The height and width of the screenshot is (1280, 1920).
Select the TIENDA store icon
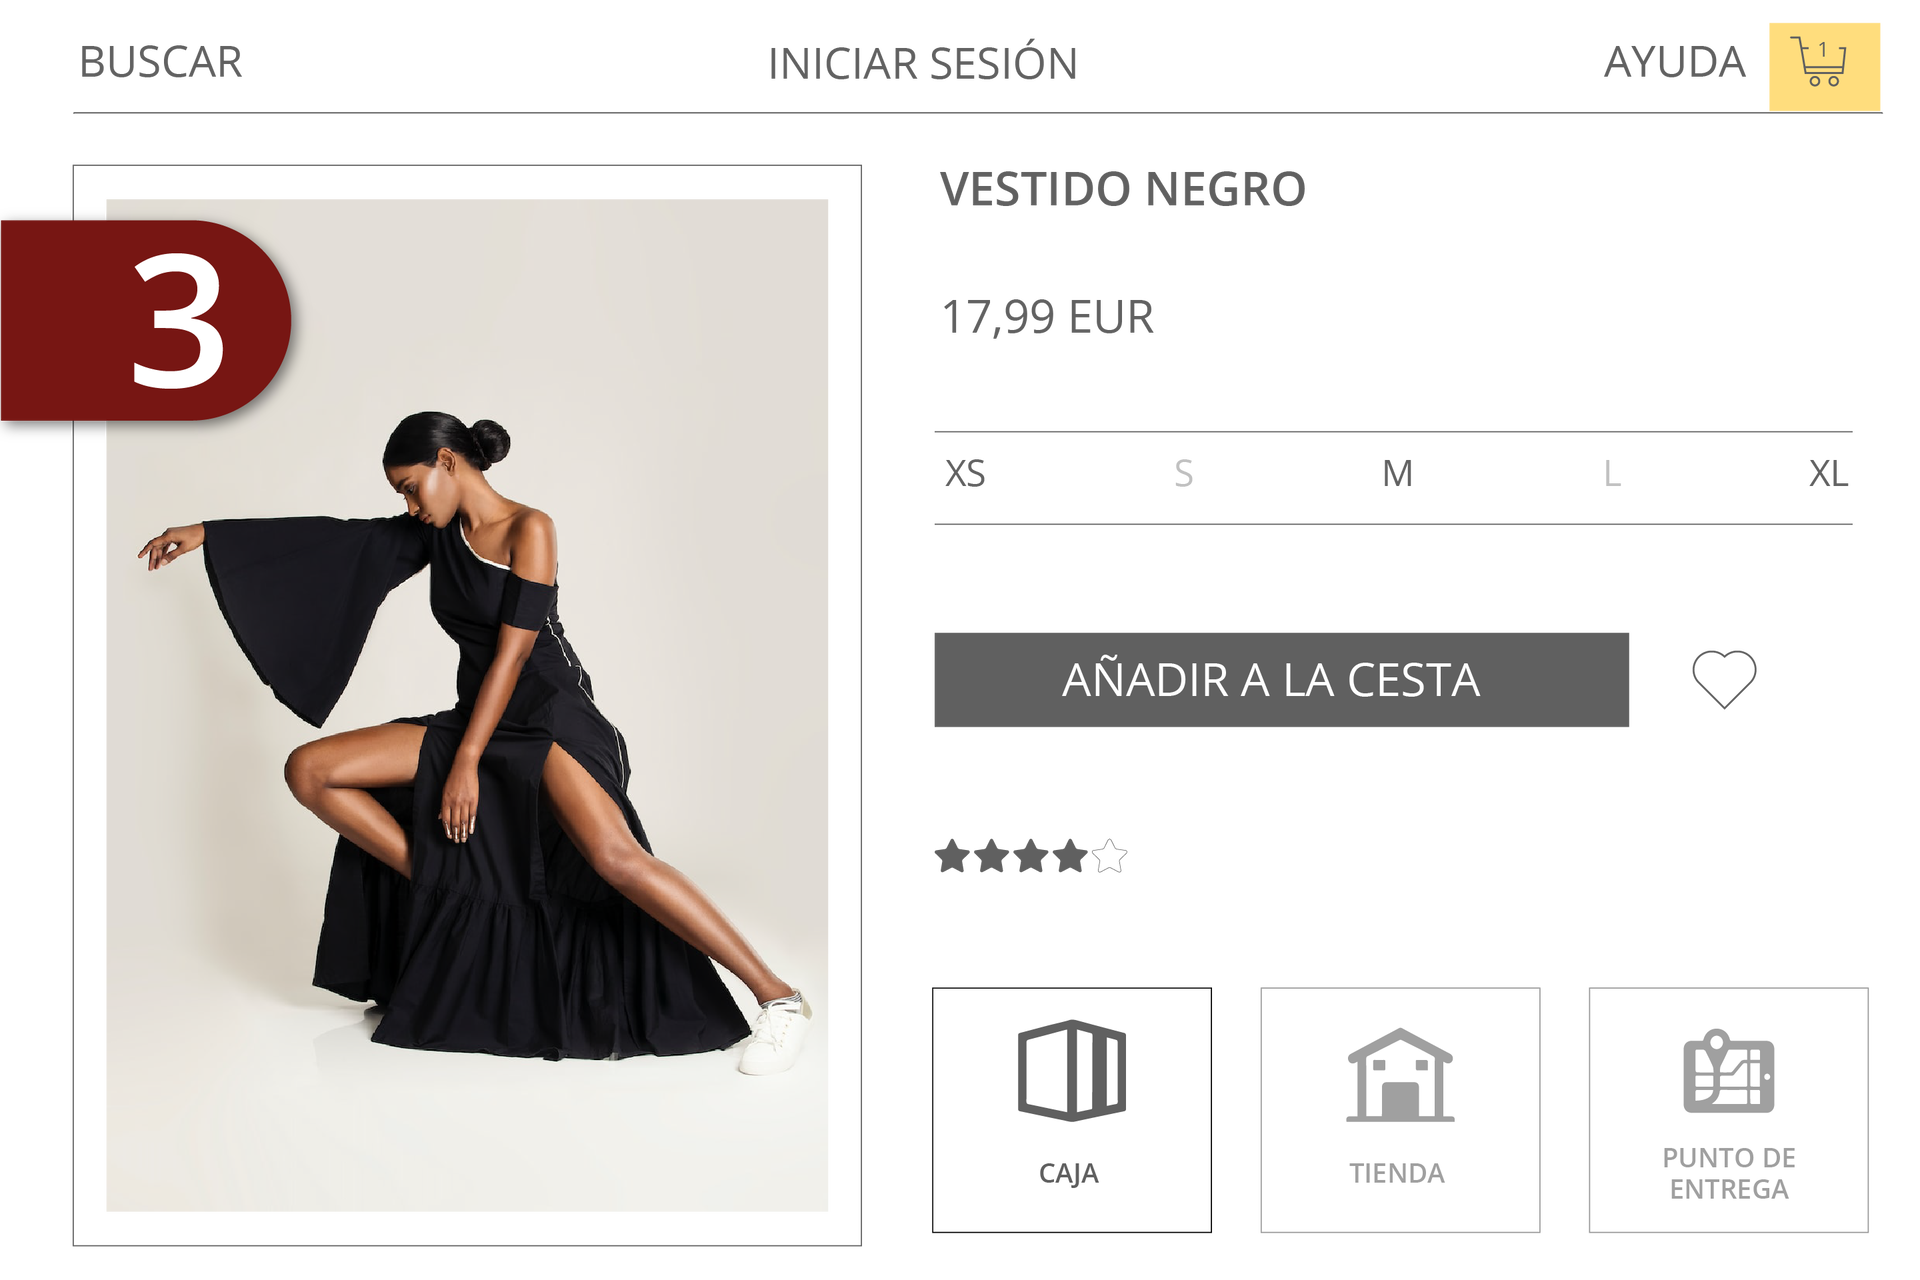(x=1400, y=1075)
